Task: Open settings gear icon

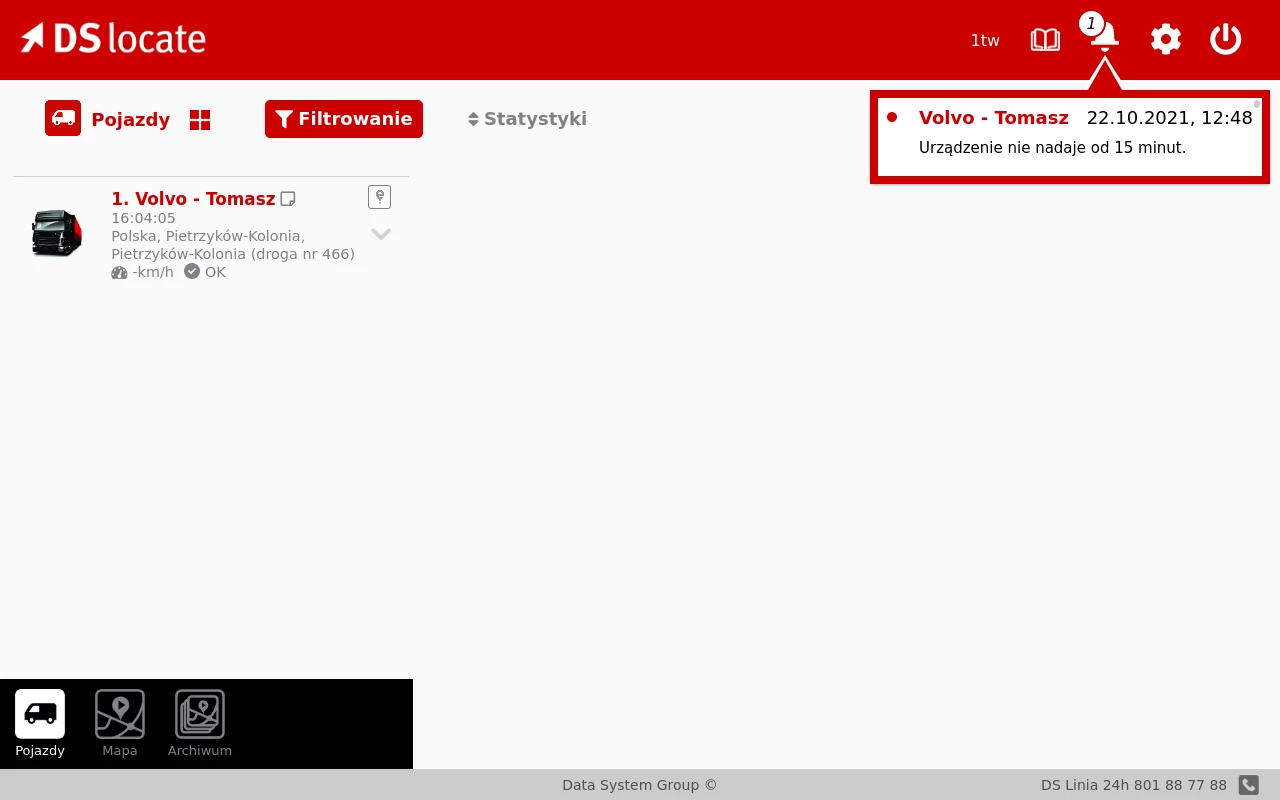Action: point(1165,40)
